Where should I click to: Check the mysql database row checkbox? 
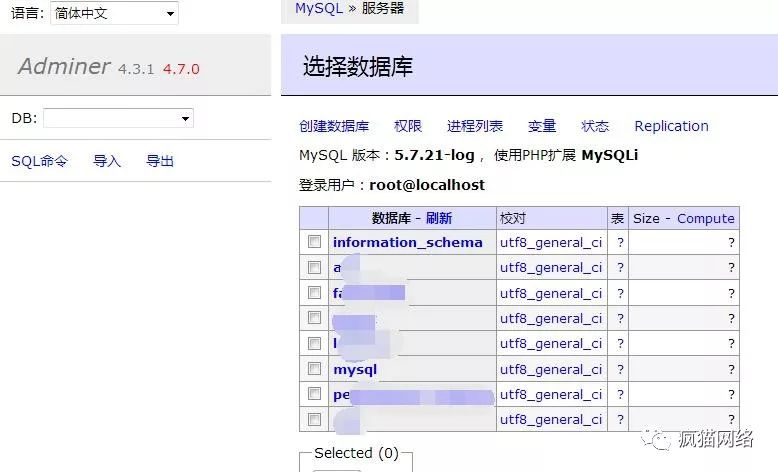point(314,368)
